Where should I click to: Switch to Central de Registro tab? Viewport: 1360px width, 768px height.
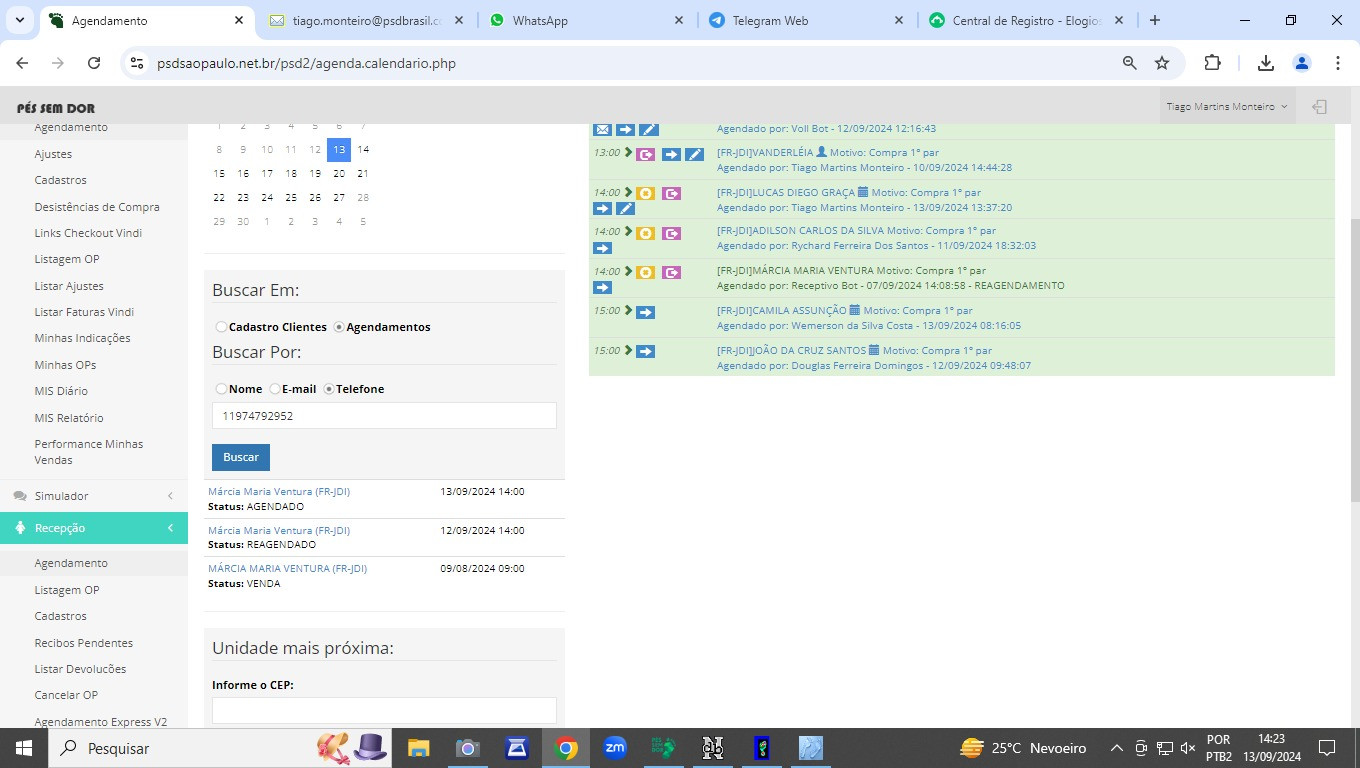(1027, 20)
